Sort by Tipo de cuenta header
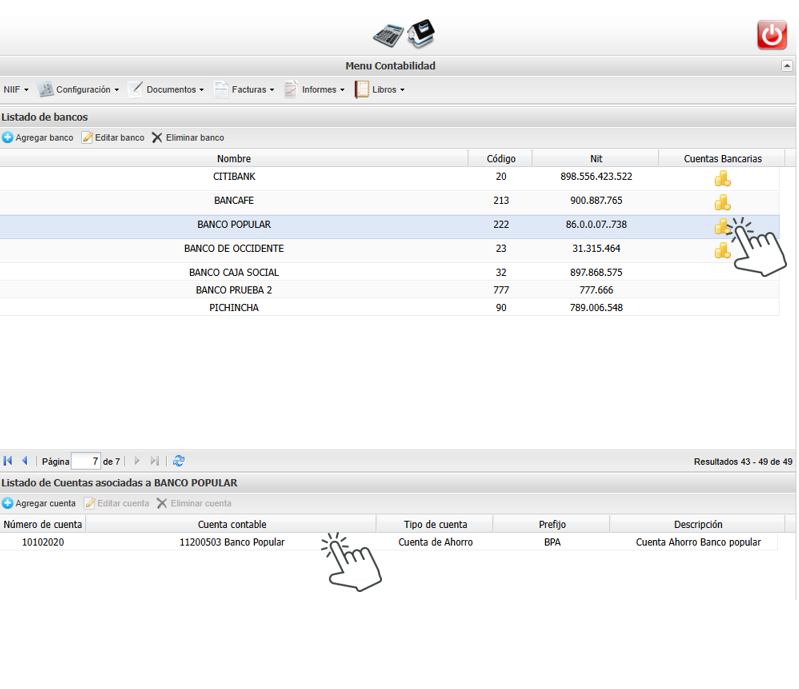Image resolution: width=799 pixels, height=689 pixels. click(435, 524)
